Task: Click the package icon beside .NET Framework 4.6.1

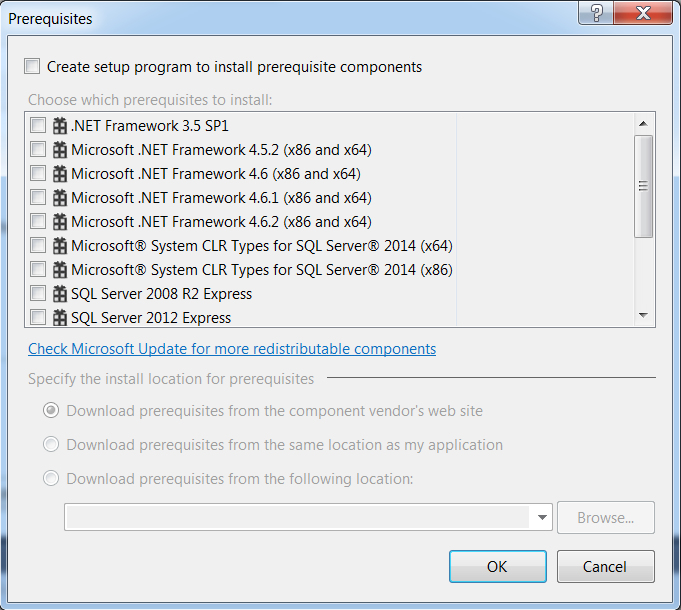Action: coord(60,198)
